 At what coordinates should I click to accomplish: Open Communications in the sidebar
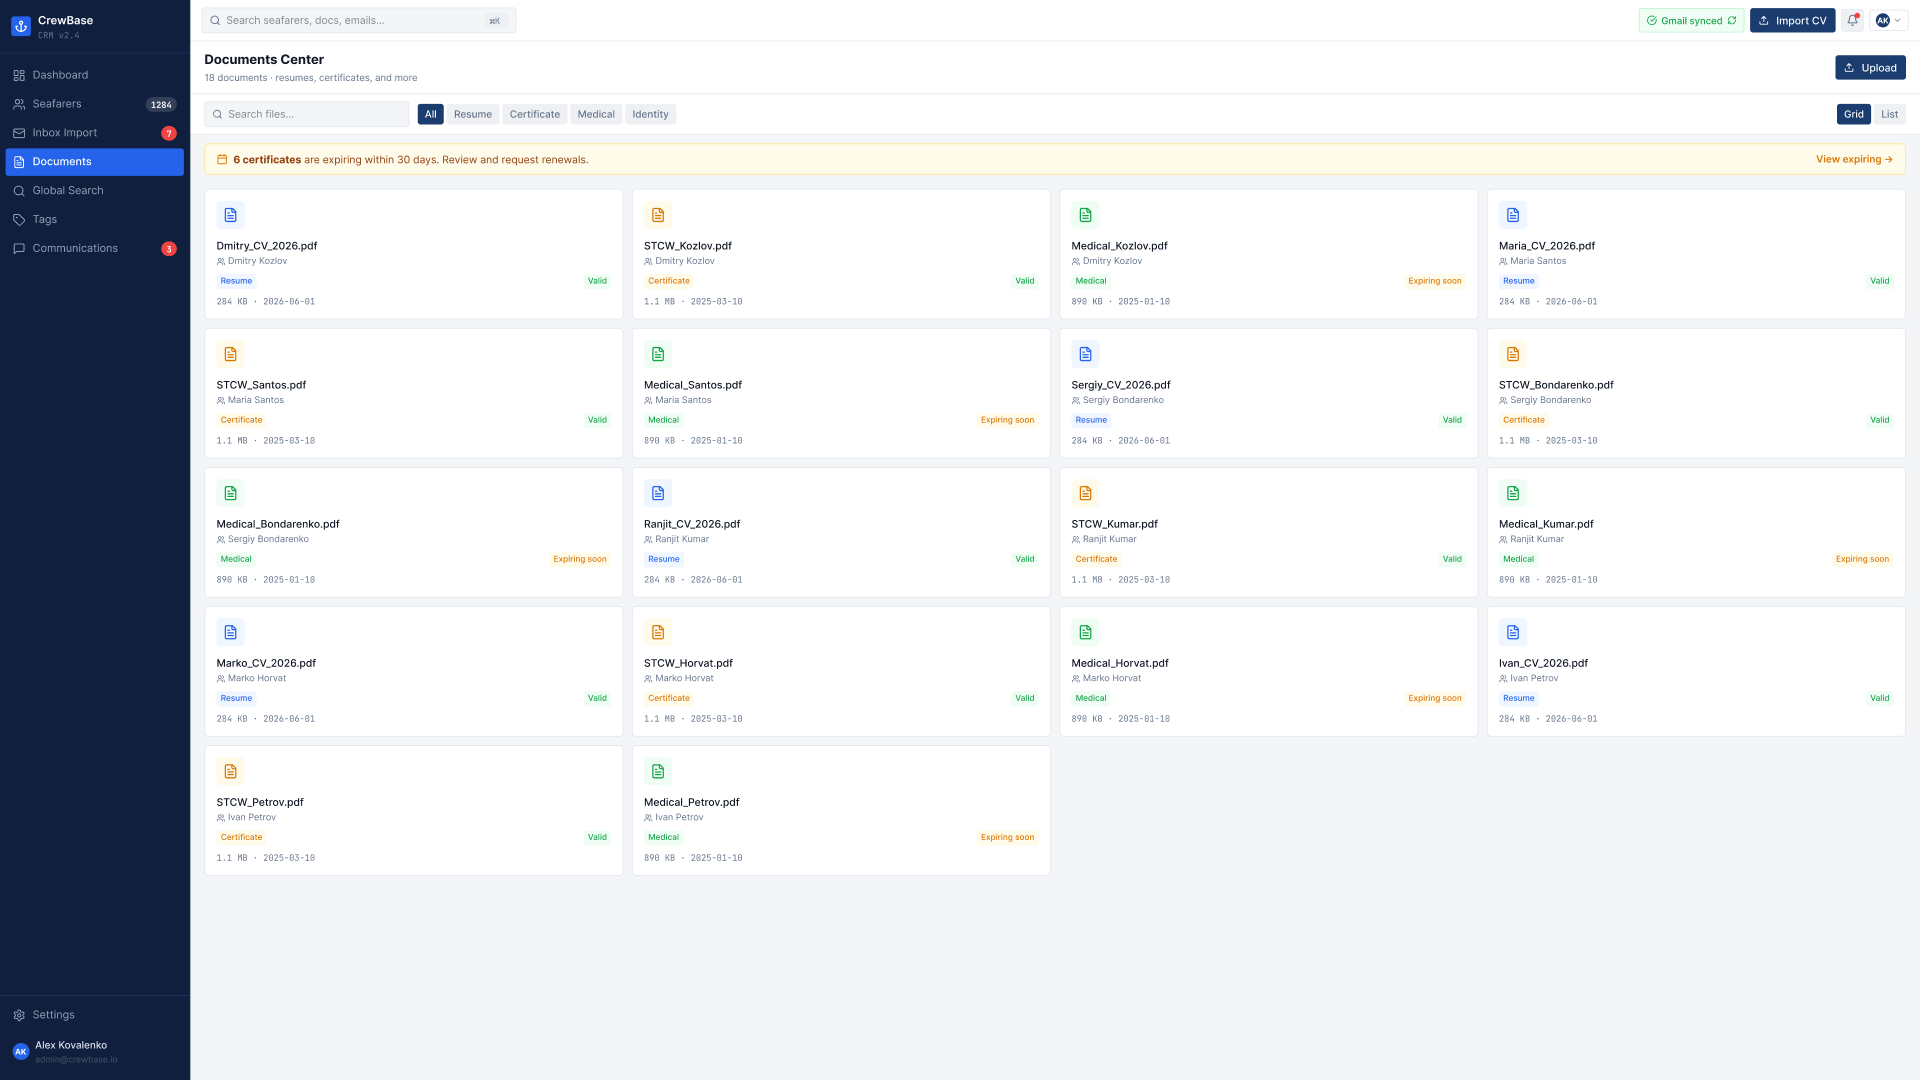click(95, 249)
